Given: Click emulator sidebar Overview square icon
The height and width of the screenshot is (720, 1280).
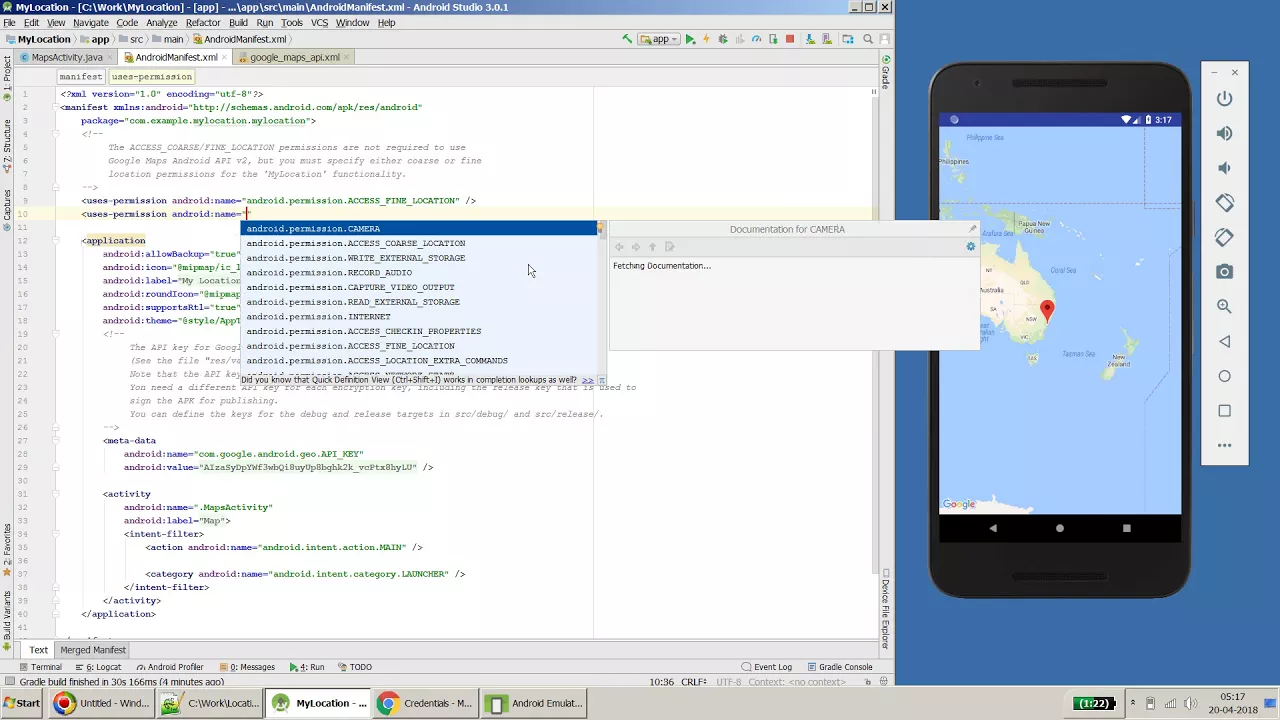Looking at the screenshot, I should (1224, 411).
